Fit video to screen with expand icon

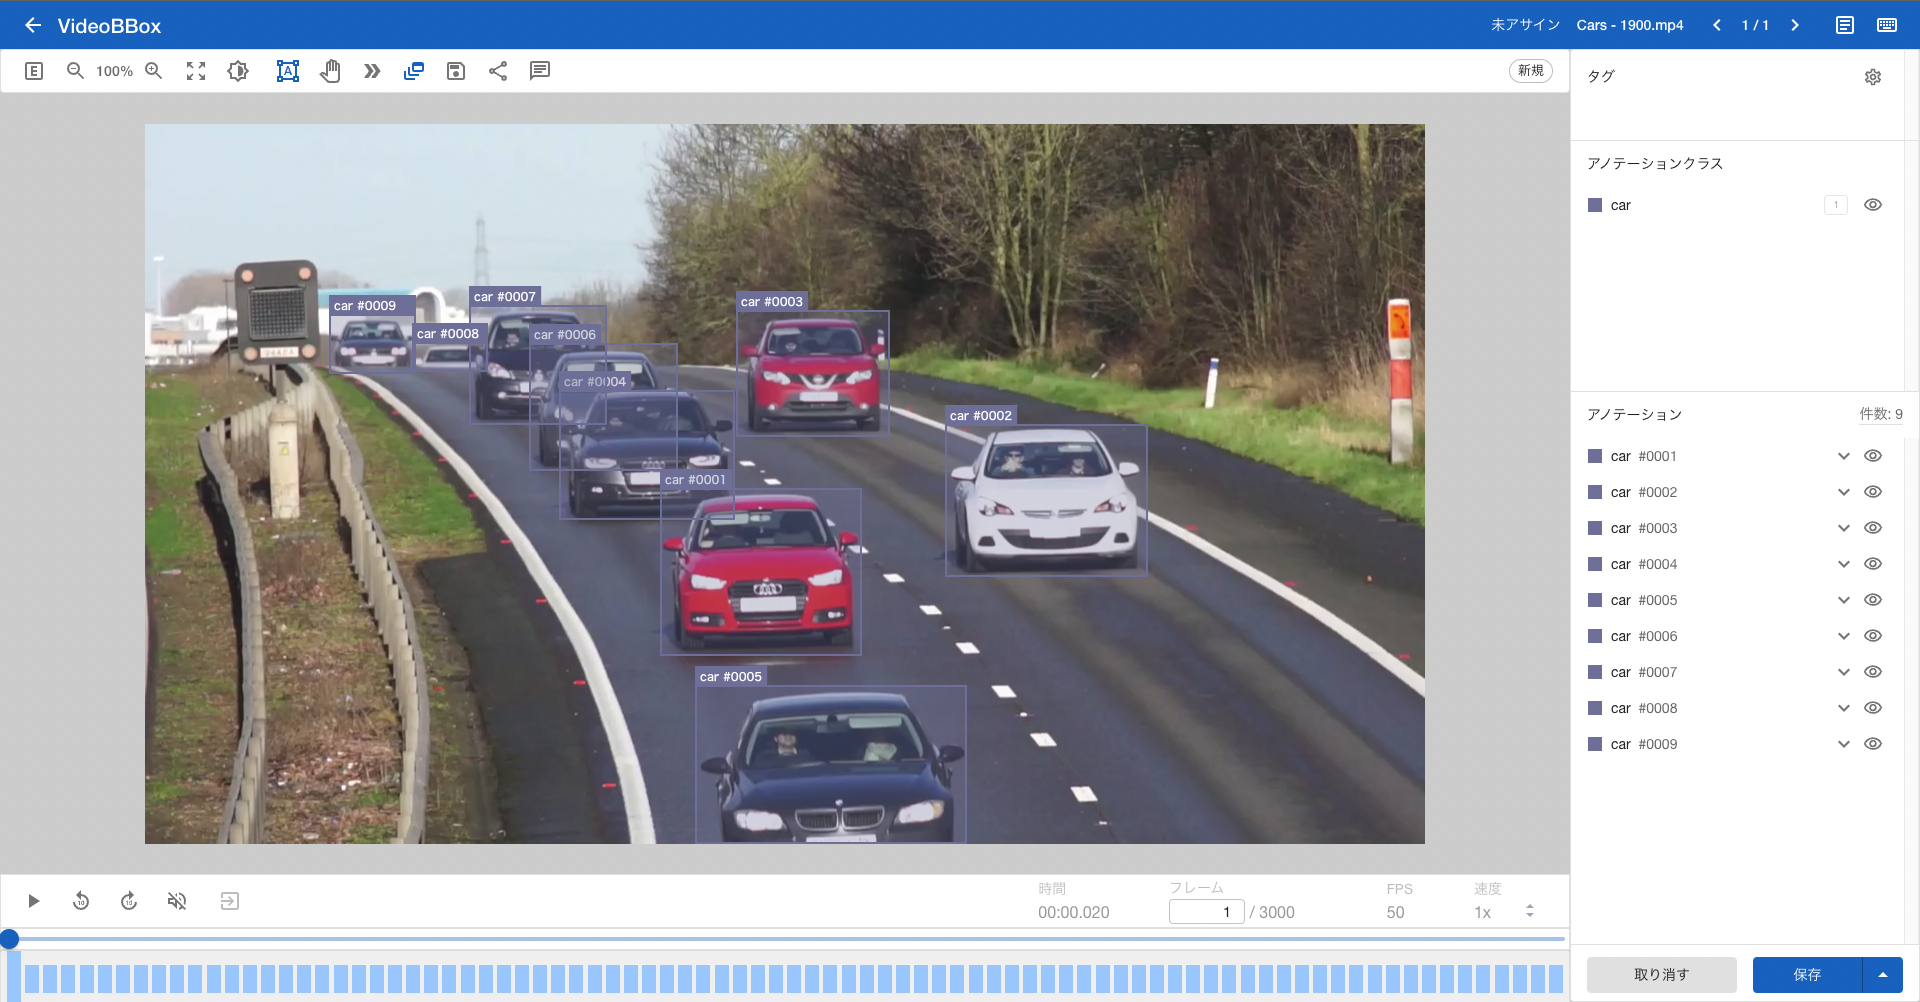click(x=196, y=71)
